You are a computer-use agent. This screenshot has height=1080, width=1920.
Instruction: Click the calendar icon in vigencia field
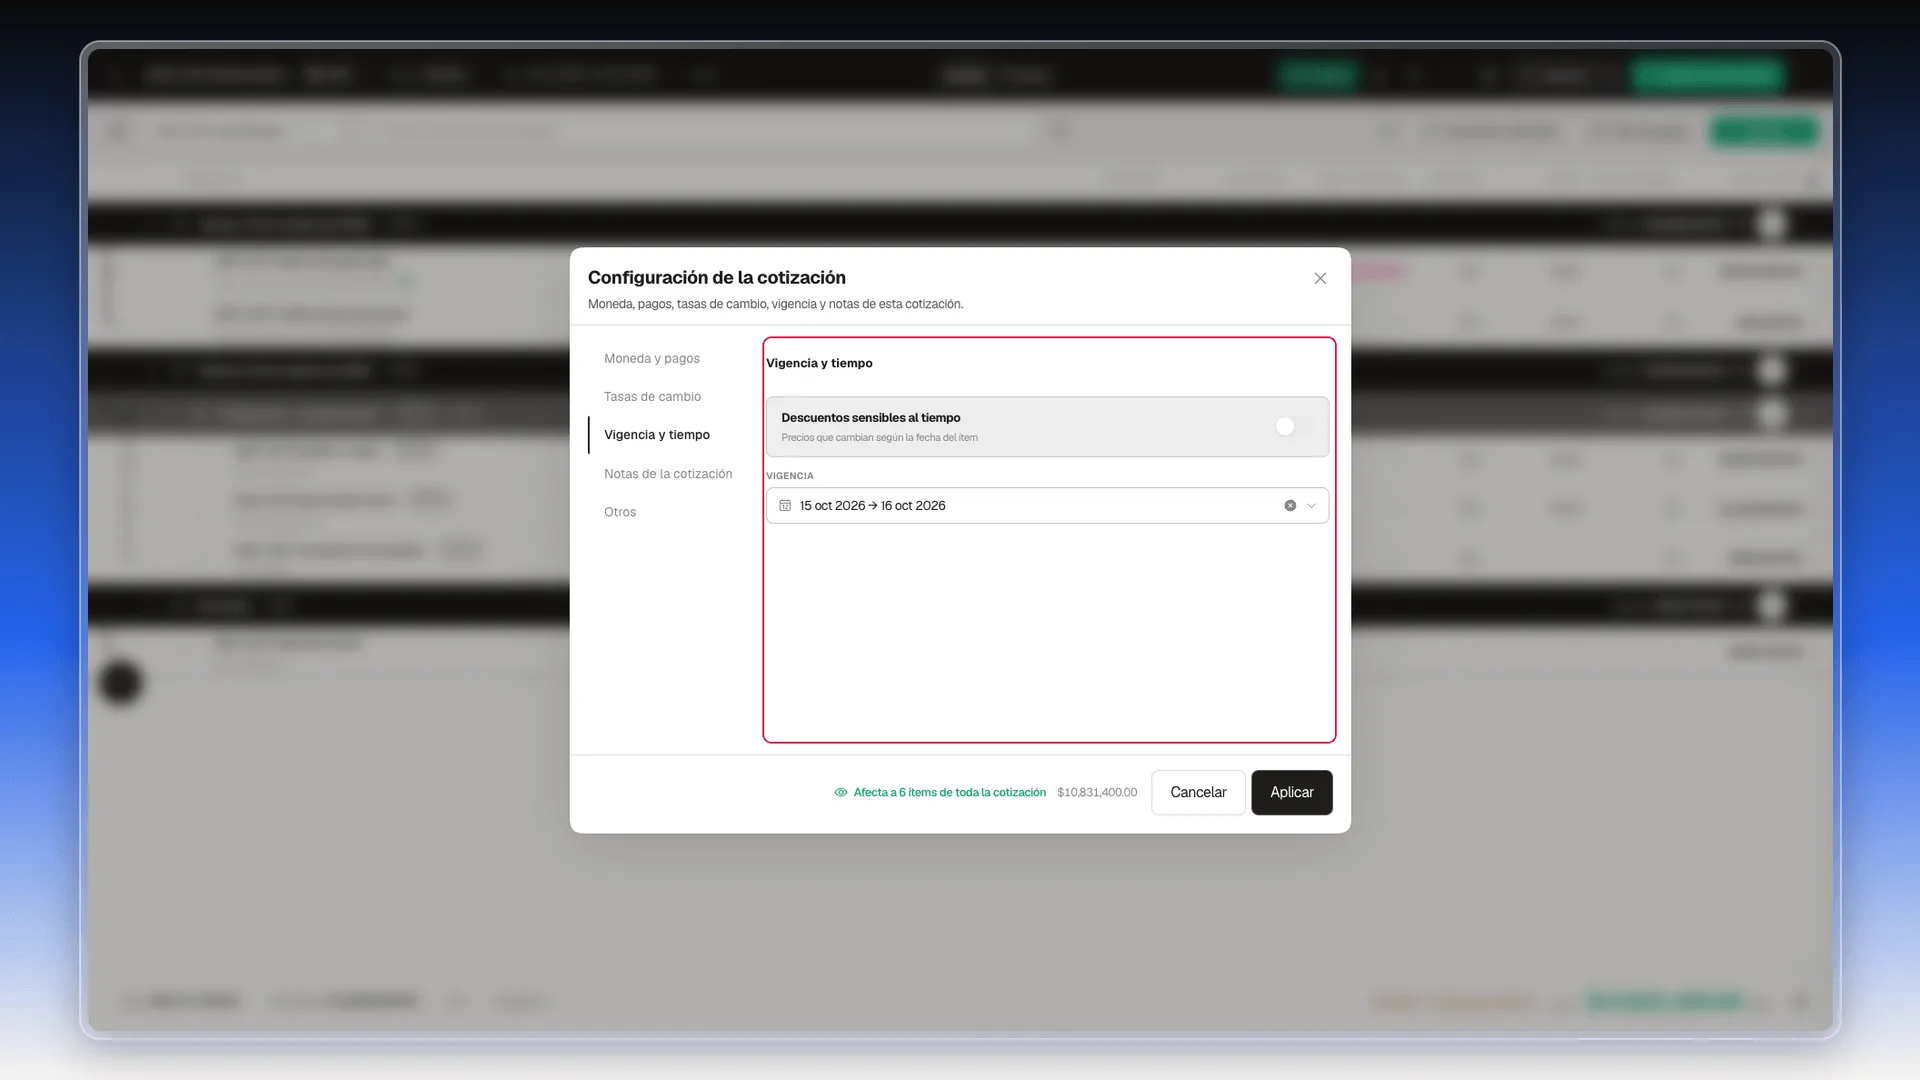(785, 506)
